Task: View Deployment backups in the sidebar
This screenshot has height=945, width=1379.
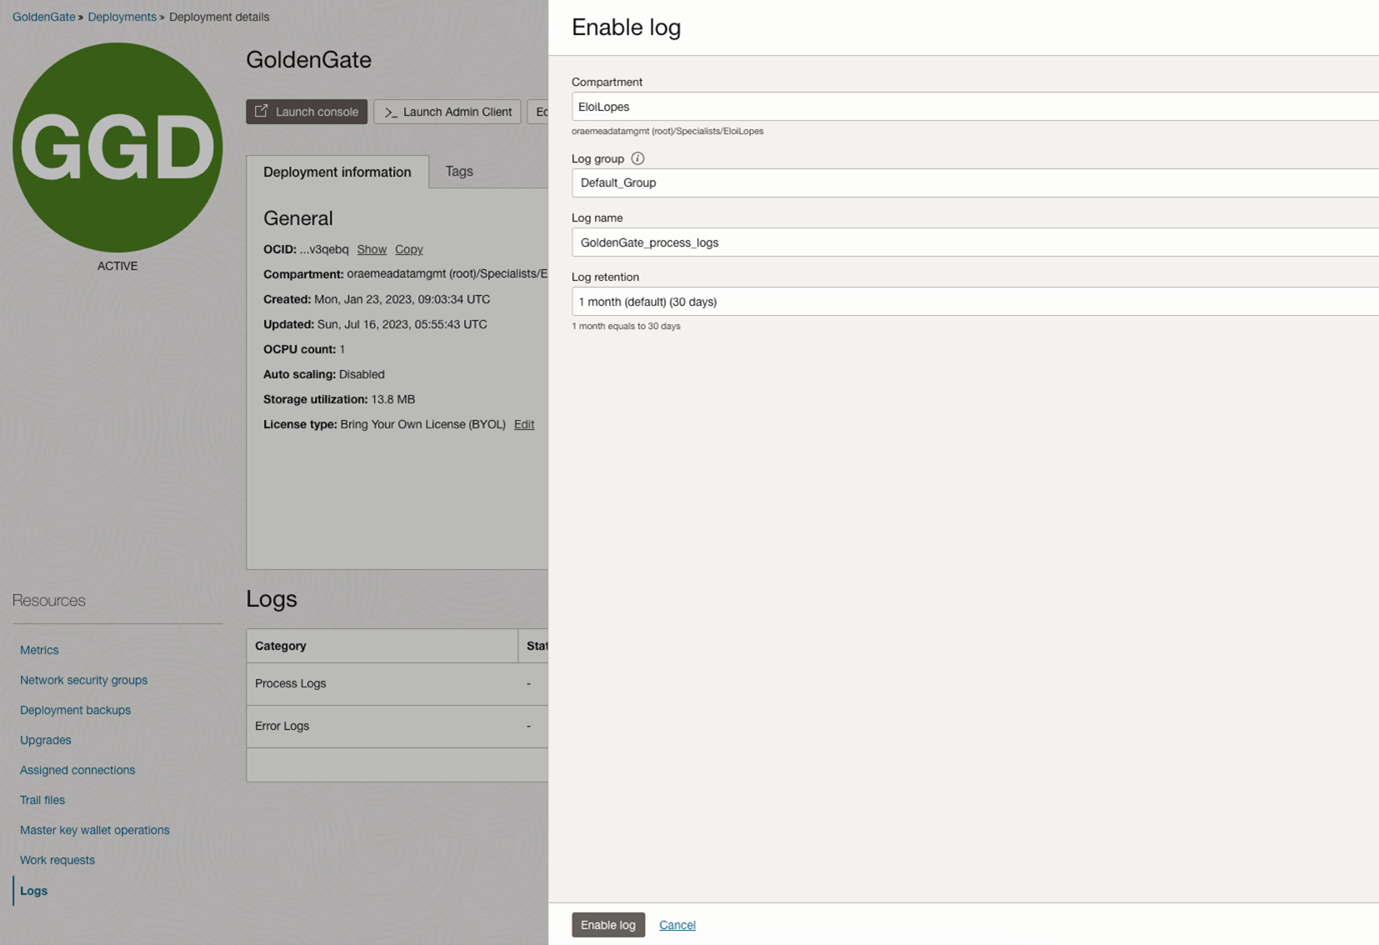Action: pos(75,710)
